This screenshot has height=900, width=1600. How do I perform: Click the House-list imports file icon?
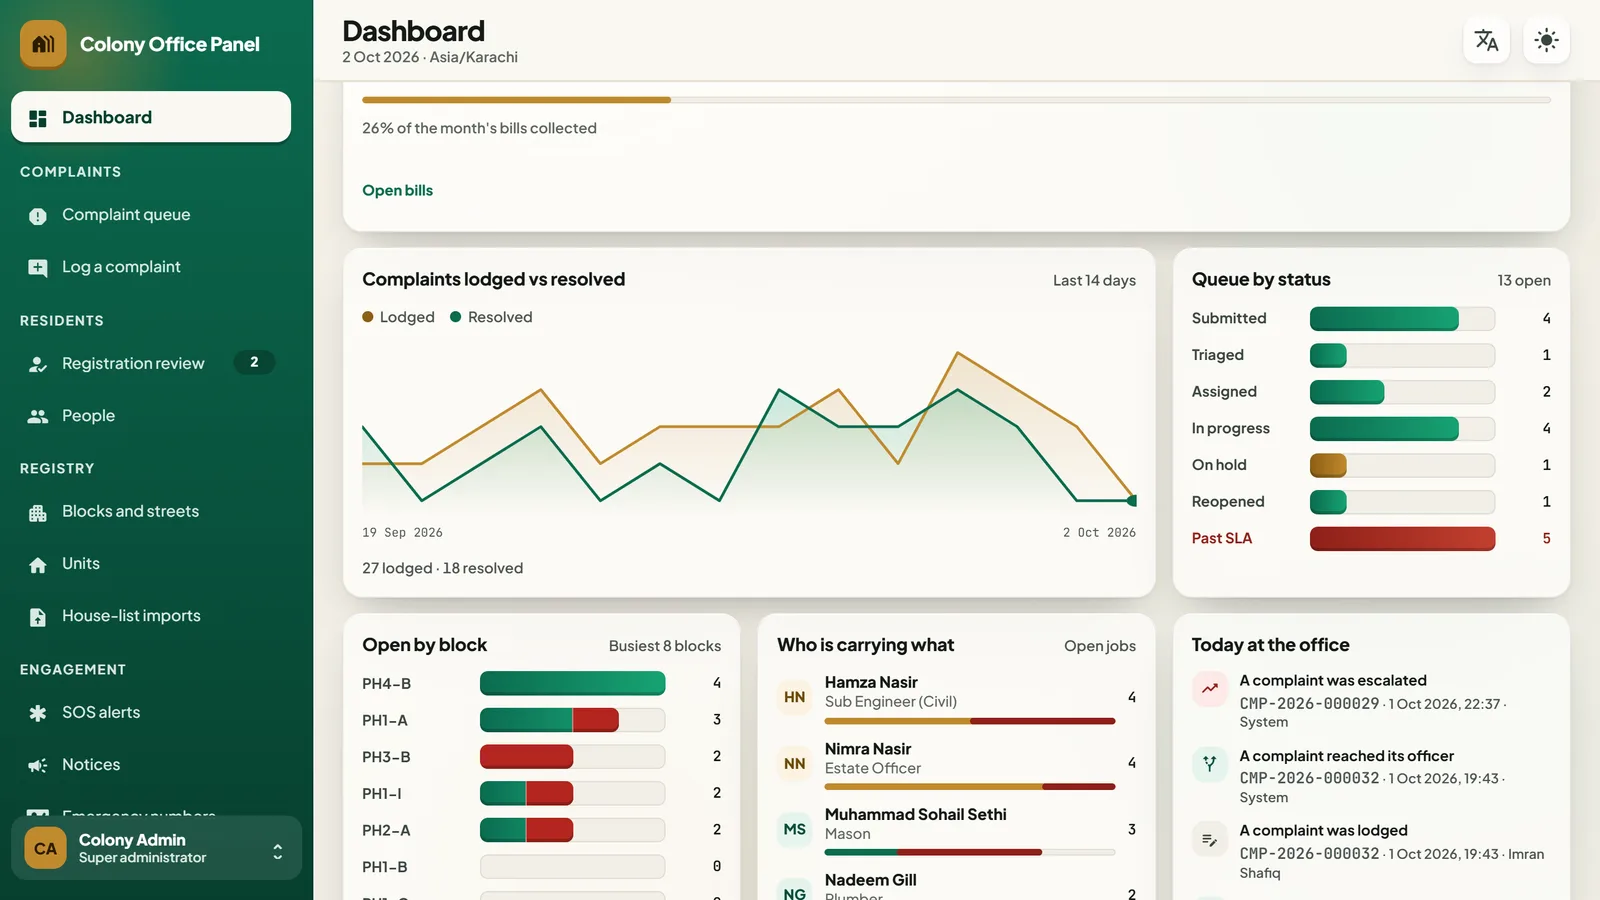[x=38, y=617]
